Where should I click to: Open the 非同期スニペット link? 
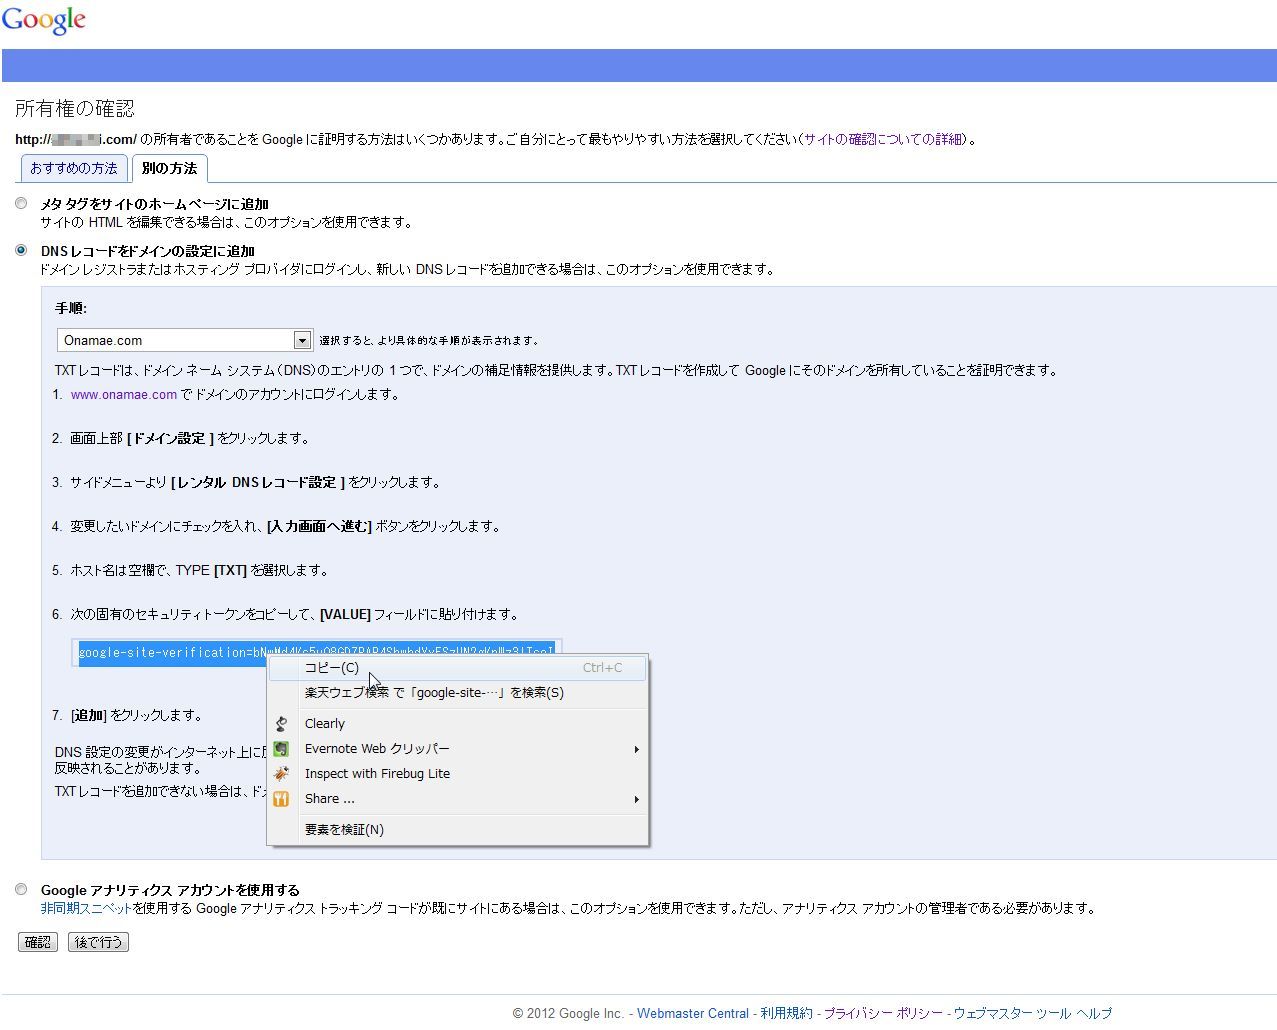point(86,909)
